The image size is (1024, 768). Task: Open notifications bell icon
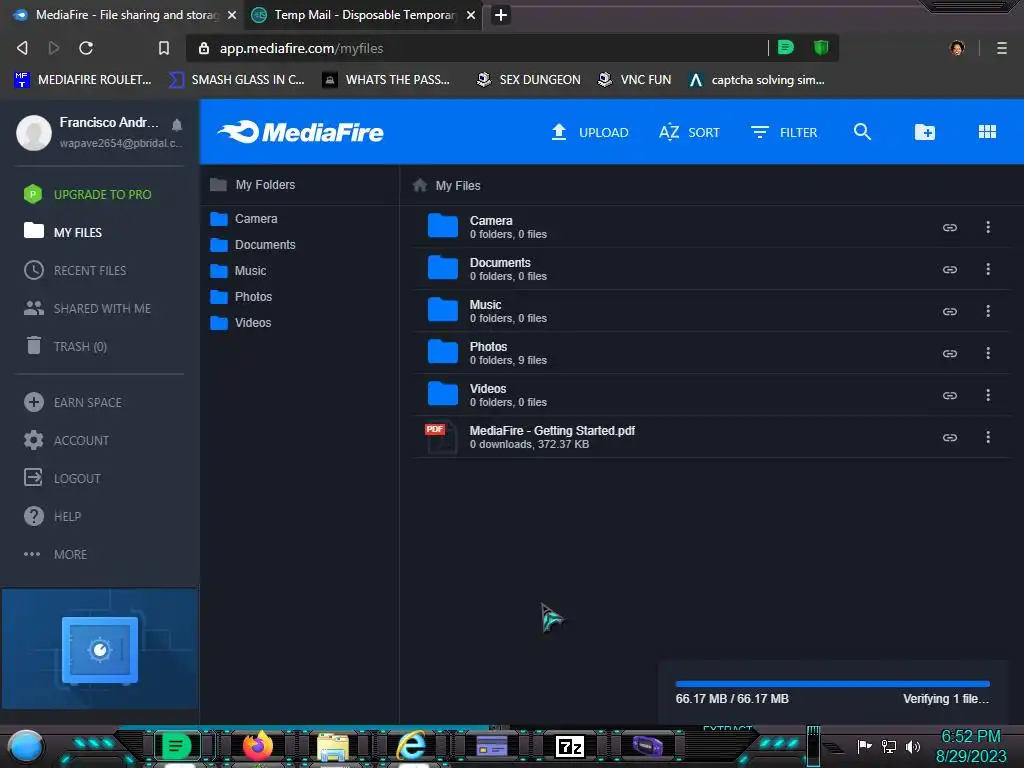click(176, 124)
